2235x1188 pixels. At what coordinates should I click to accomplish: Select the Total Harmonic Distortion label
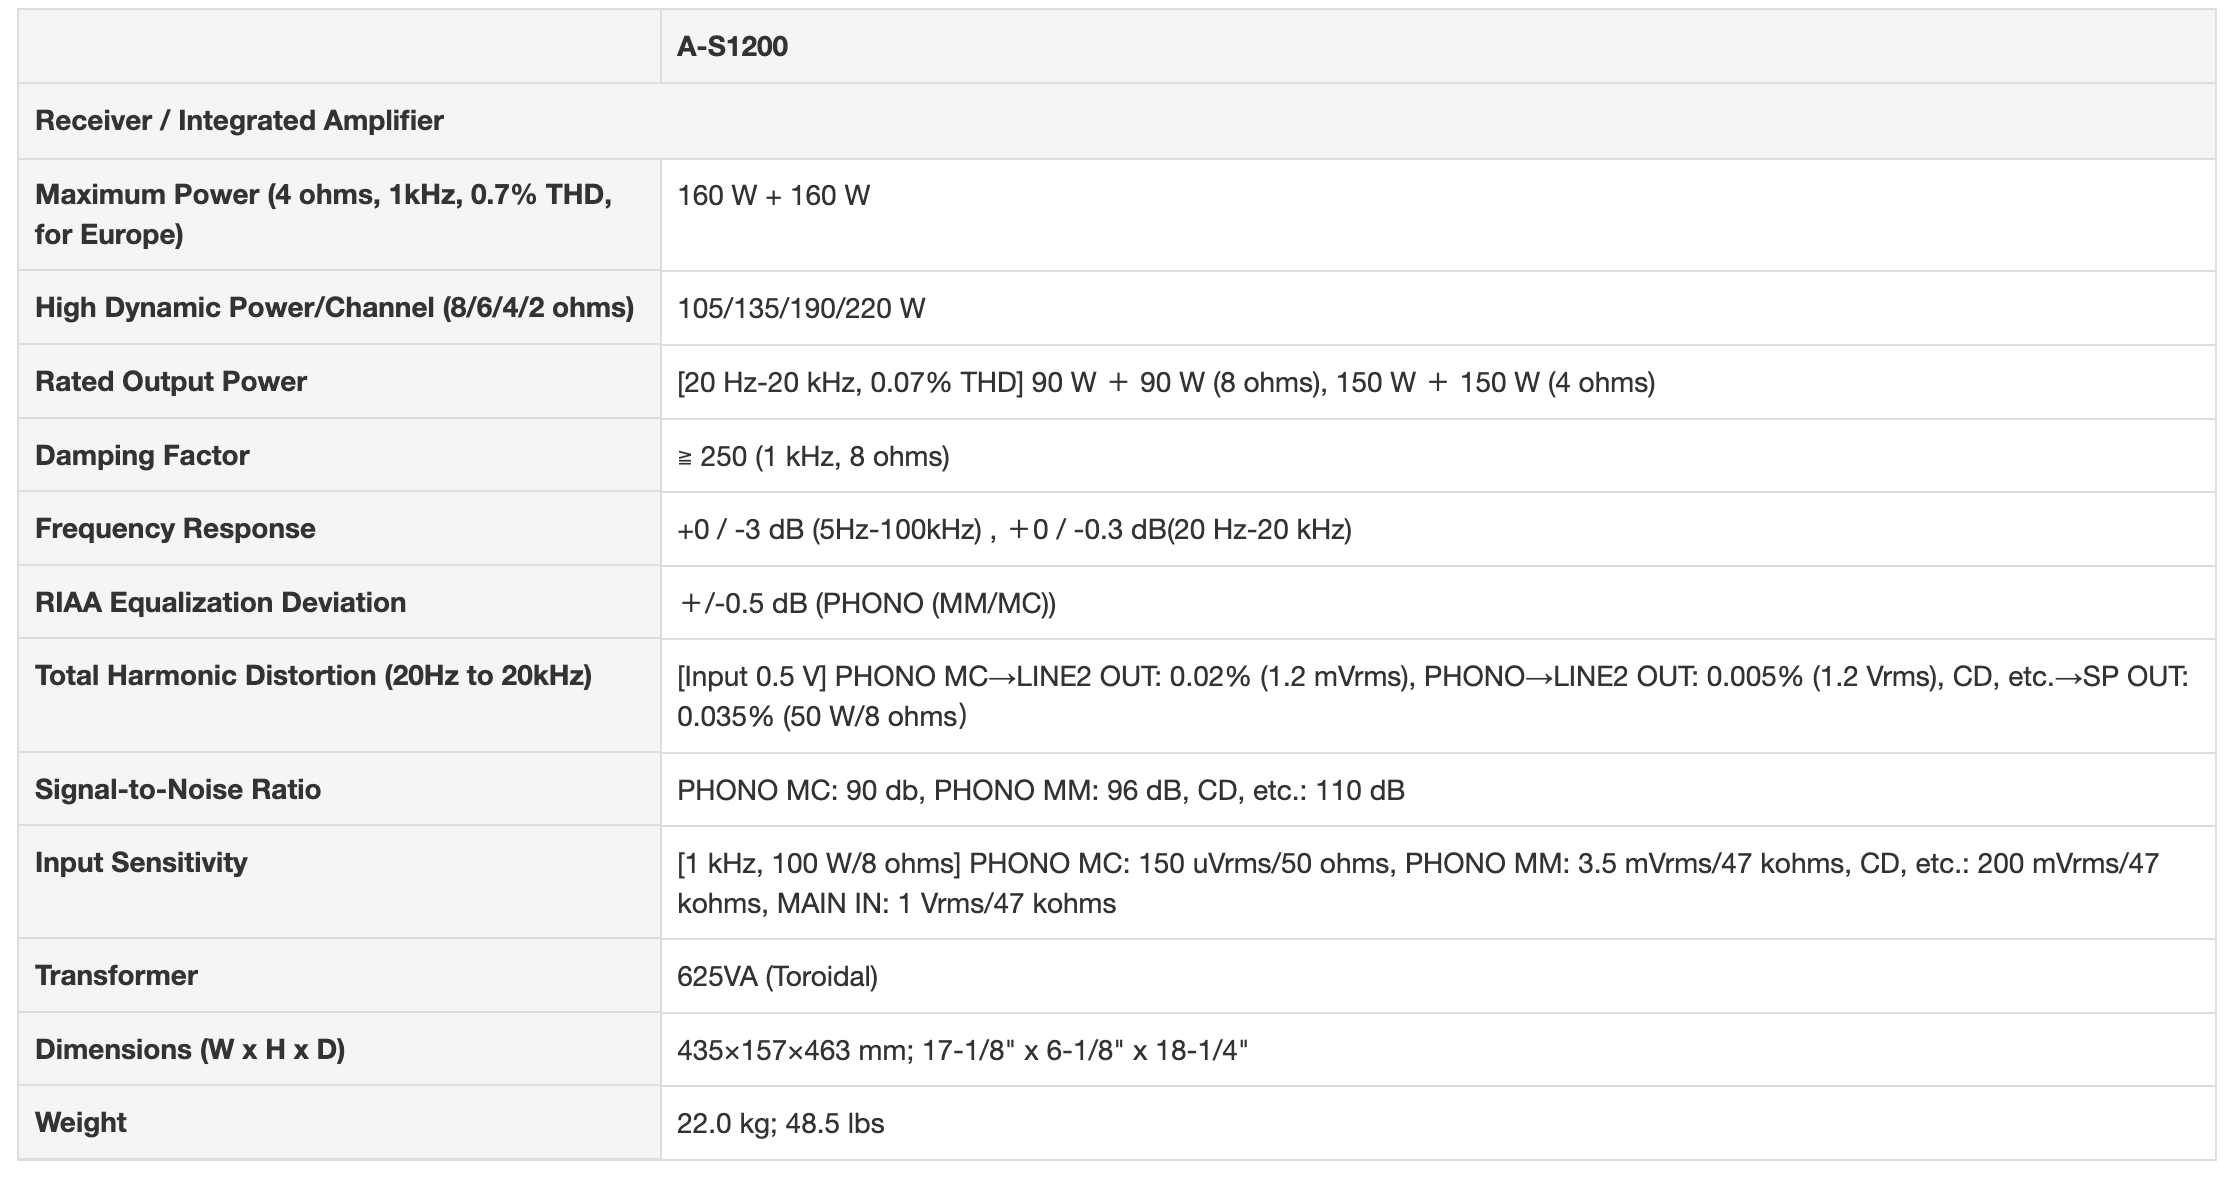tap(313, 676)
